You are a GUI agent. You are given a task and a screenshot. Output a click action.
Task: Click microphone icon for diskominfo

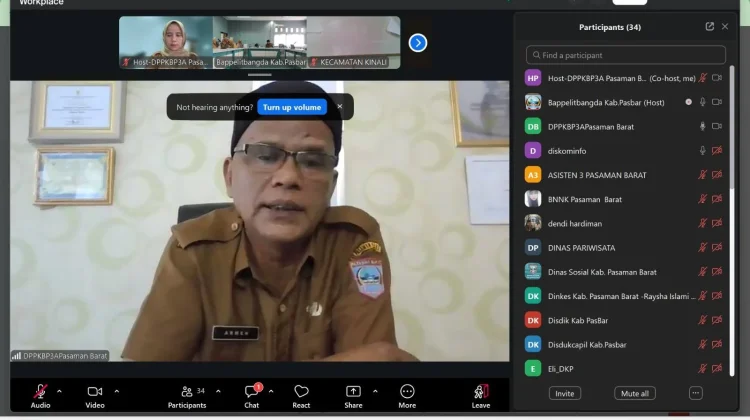pos(702,151)
